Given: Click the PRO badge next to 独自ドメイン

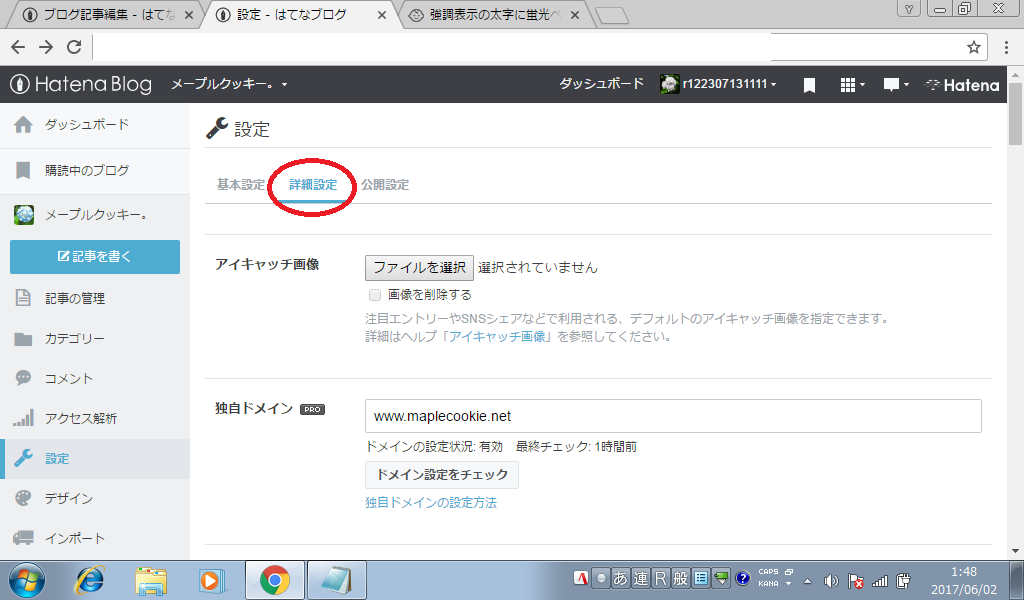Looking at the screenshot, I should click(x=312, y=409).
